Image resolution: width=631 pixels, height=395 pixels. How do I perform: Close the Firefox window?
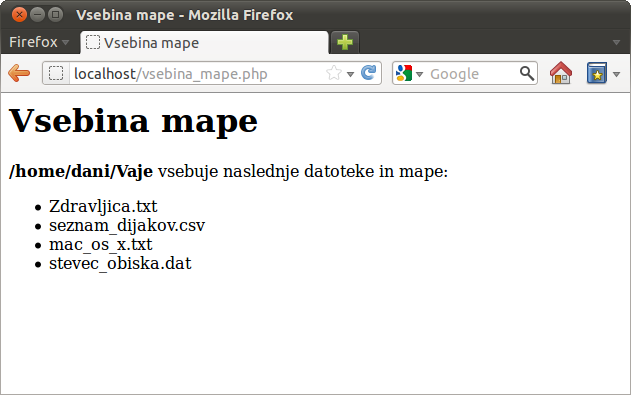point(19,15)
